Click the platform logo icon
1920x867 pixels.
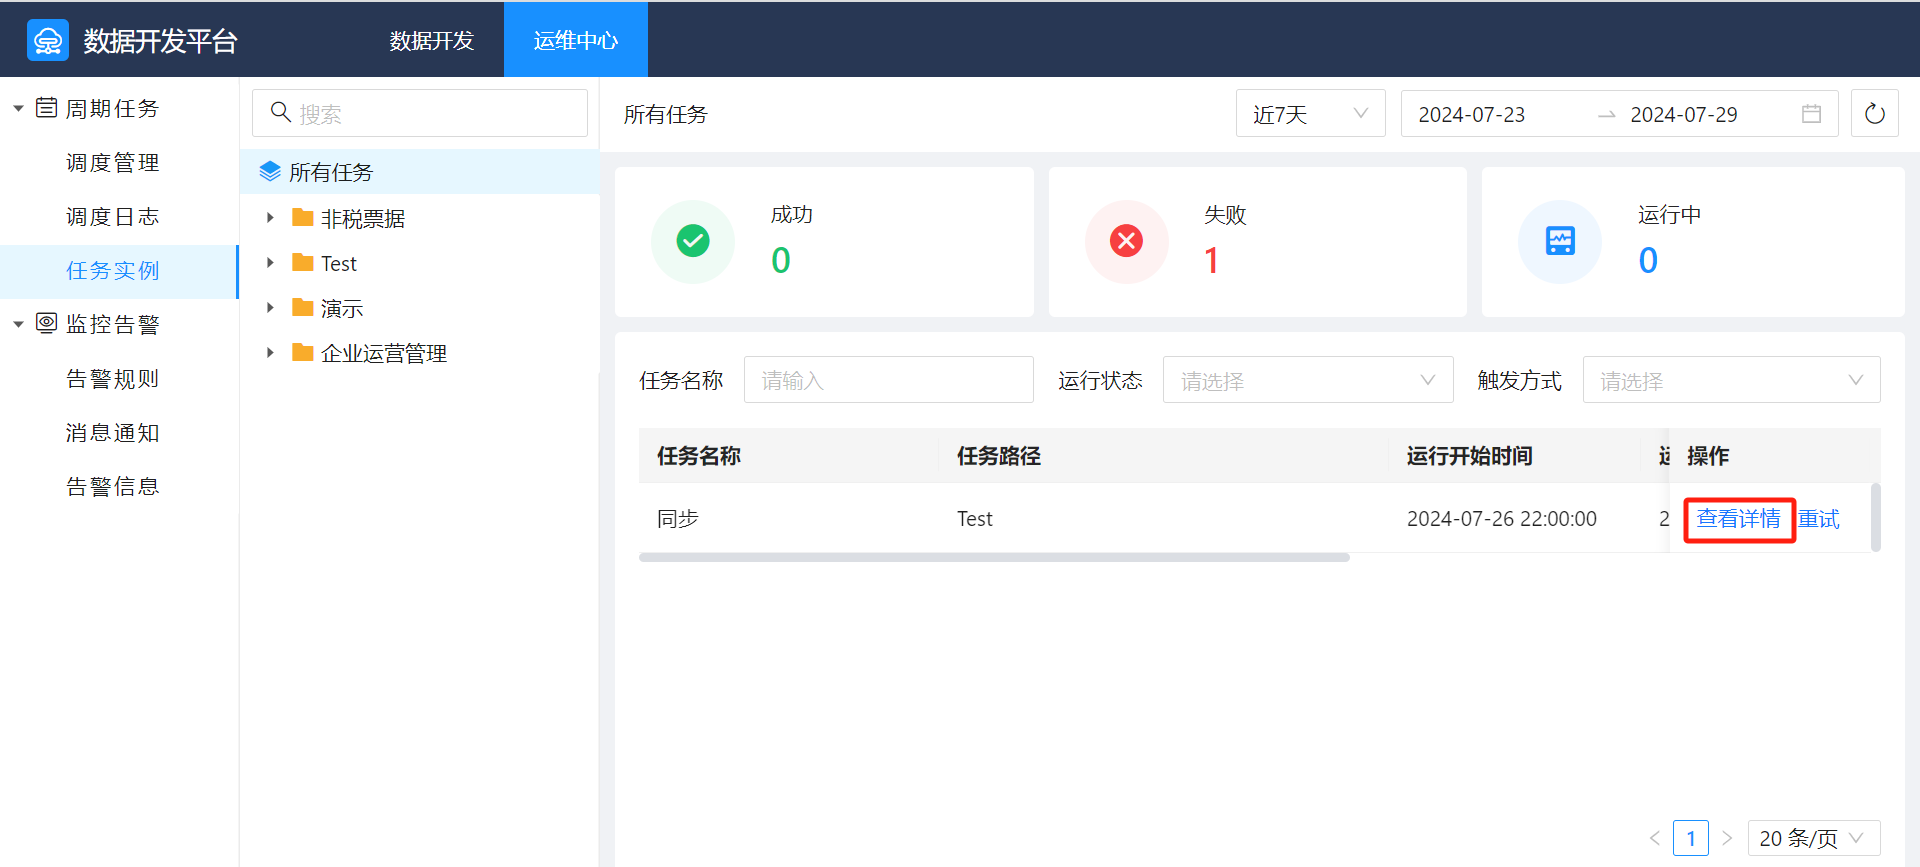pyautogui.click(x=48, y=40)
